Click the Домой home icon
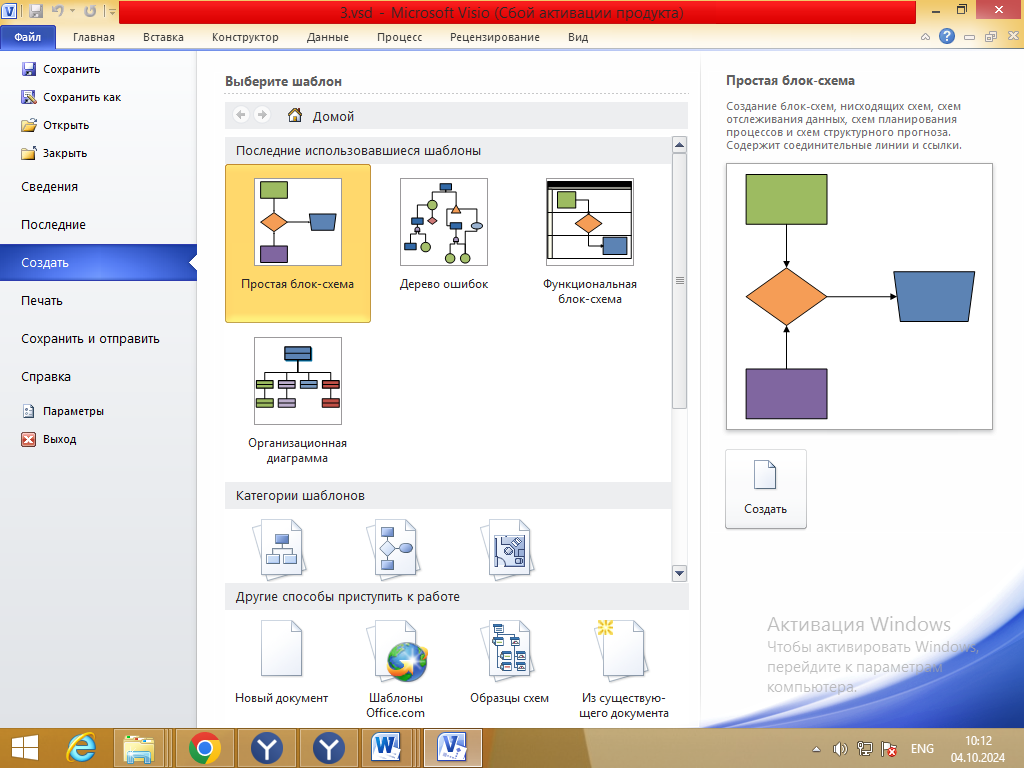 coord(295,116)
